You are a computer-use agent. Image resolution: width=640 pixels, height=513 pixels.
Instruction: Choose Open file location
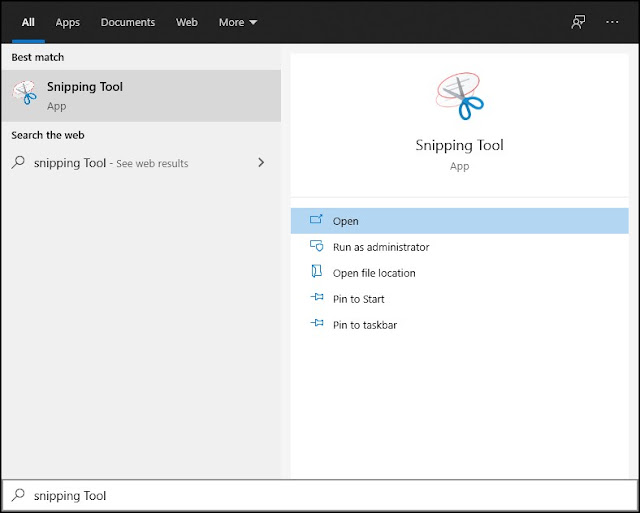[460, 273]
